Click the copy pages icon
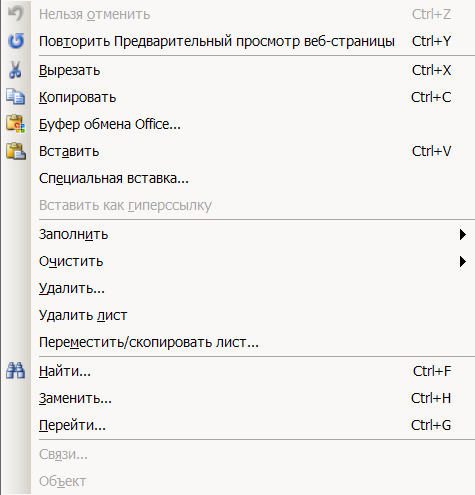The image size is (475, 495). pyautogui.click(x=15, y=97)
